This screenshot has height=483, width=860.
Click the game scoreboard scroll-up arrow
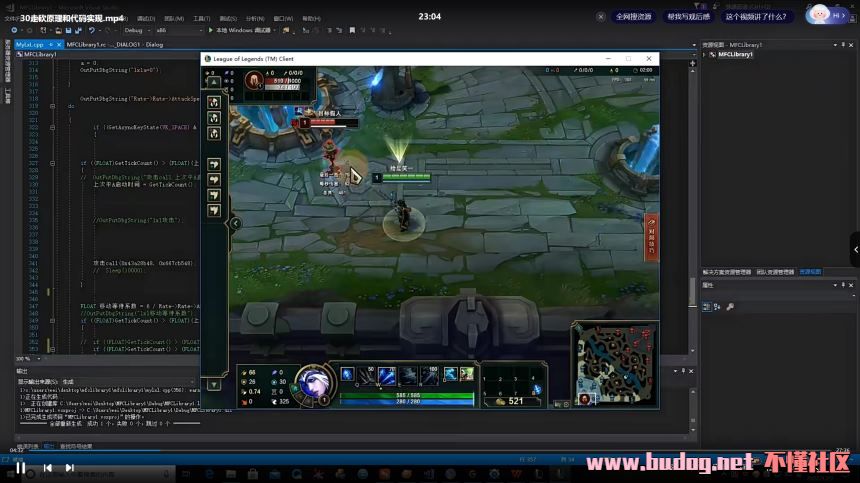[x=214, y=82]
